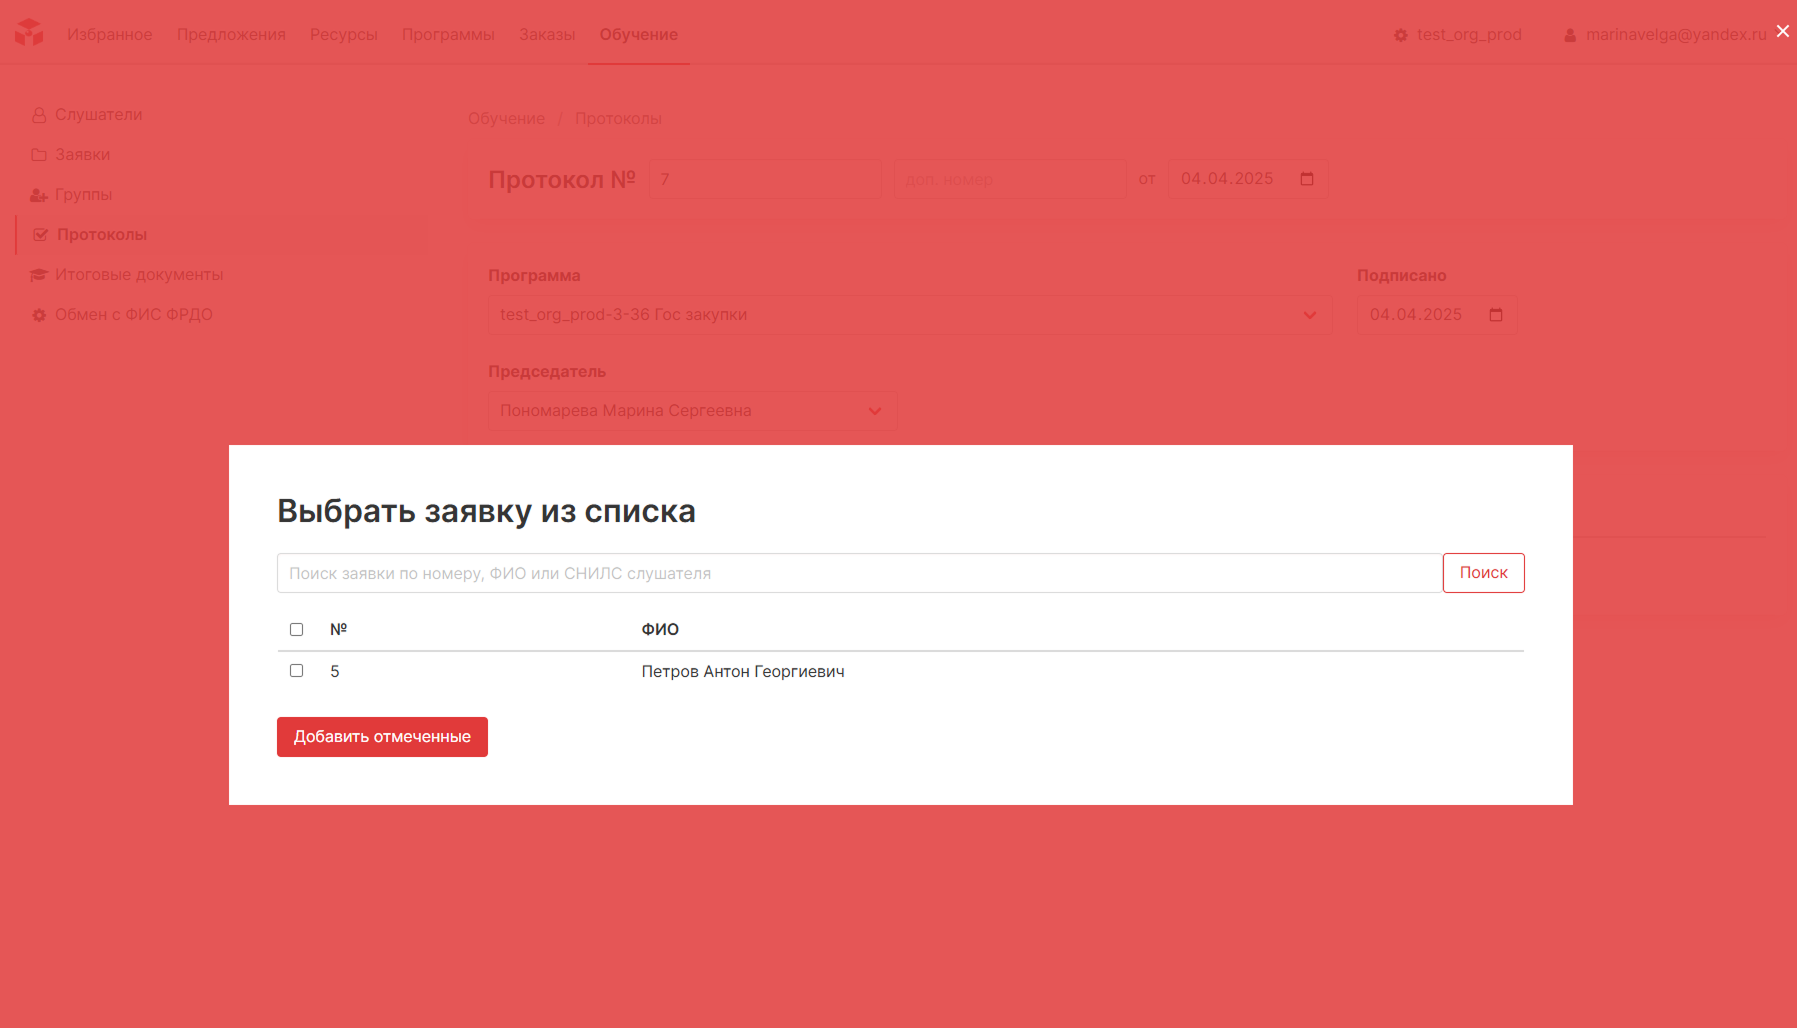1797x1028 pixels.
Task: Click the protocol number field showing 7
Action: click(765, 179)
